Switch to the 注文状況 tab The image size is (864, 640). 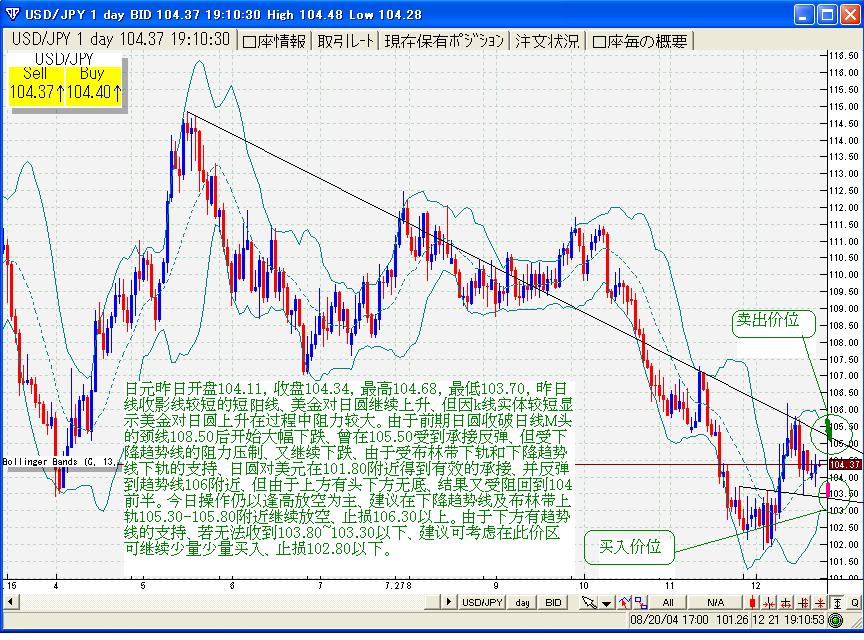pyautogui.click(x=547, y=41)
